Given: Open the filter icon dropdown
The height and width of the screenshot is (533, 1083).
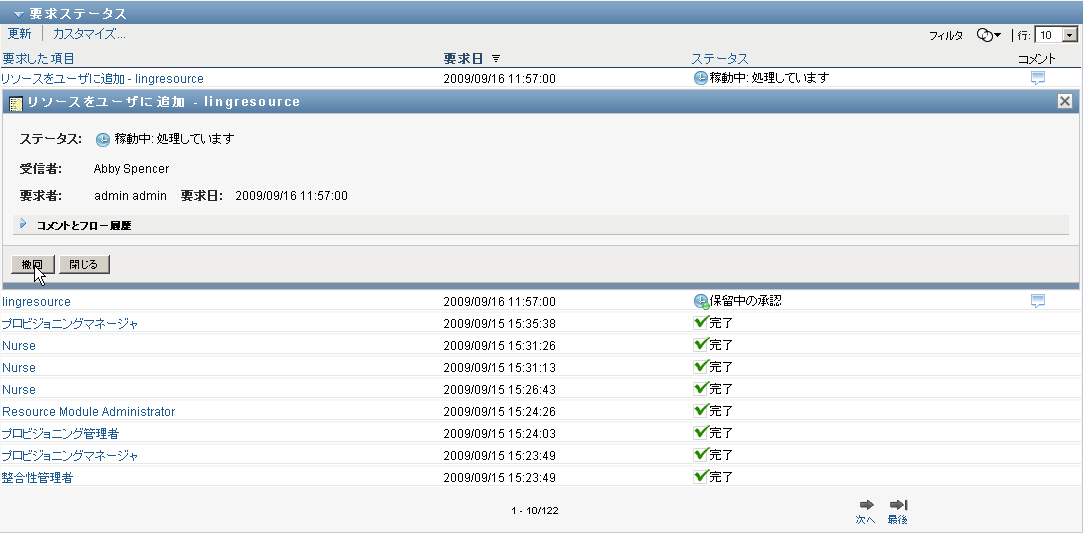Looking at the screenshot, I should [x=989, y=35].
